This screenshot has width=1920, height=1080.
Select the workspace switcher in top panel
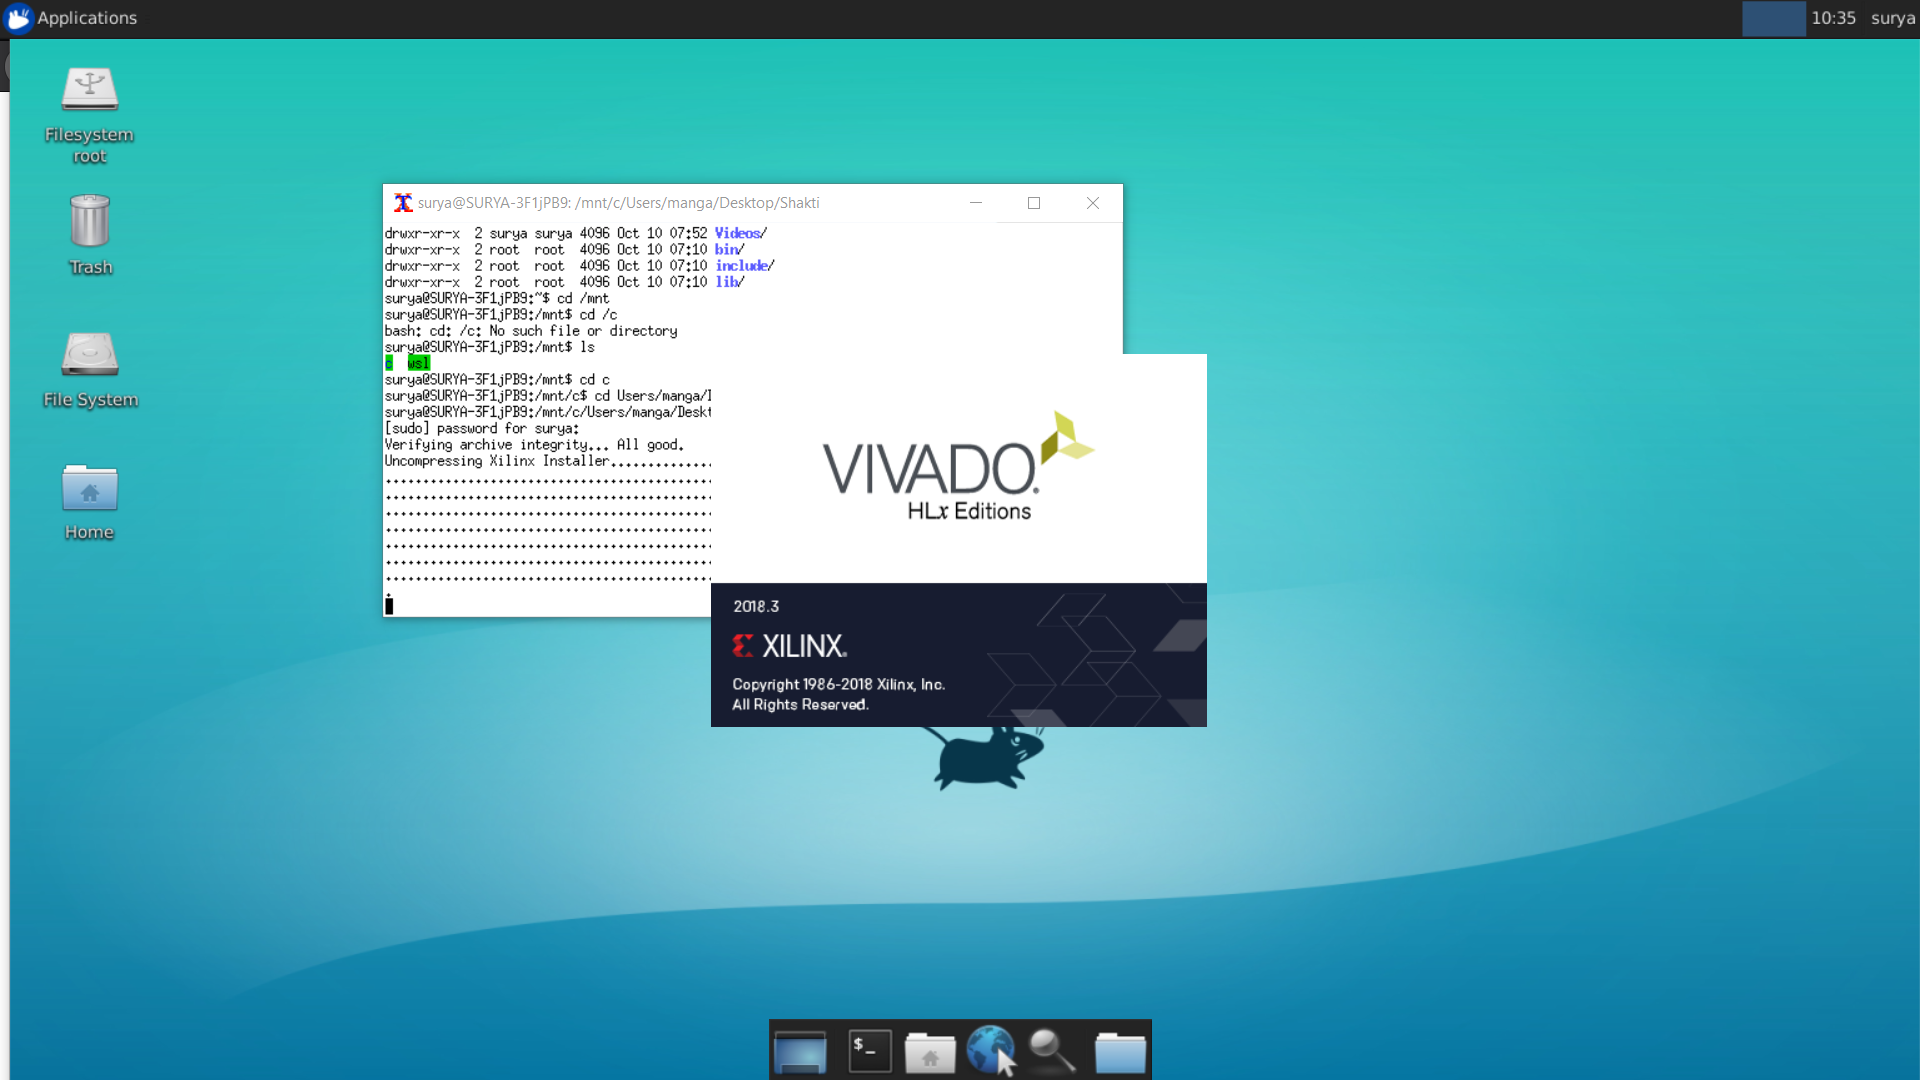pos(1774,18)
